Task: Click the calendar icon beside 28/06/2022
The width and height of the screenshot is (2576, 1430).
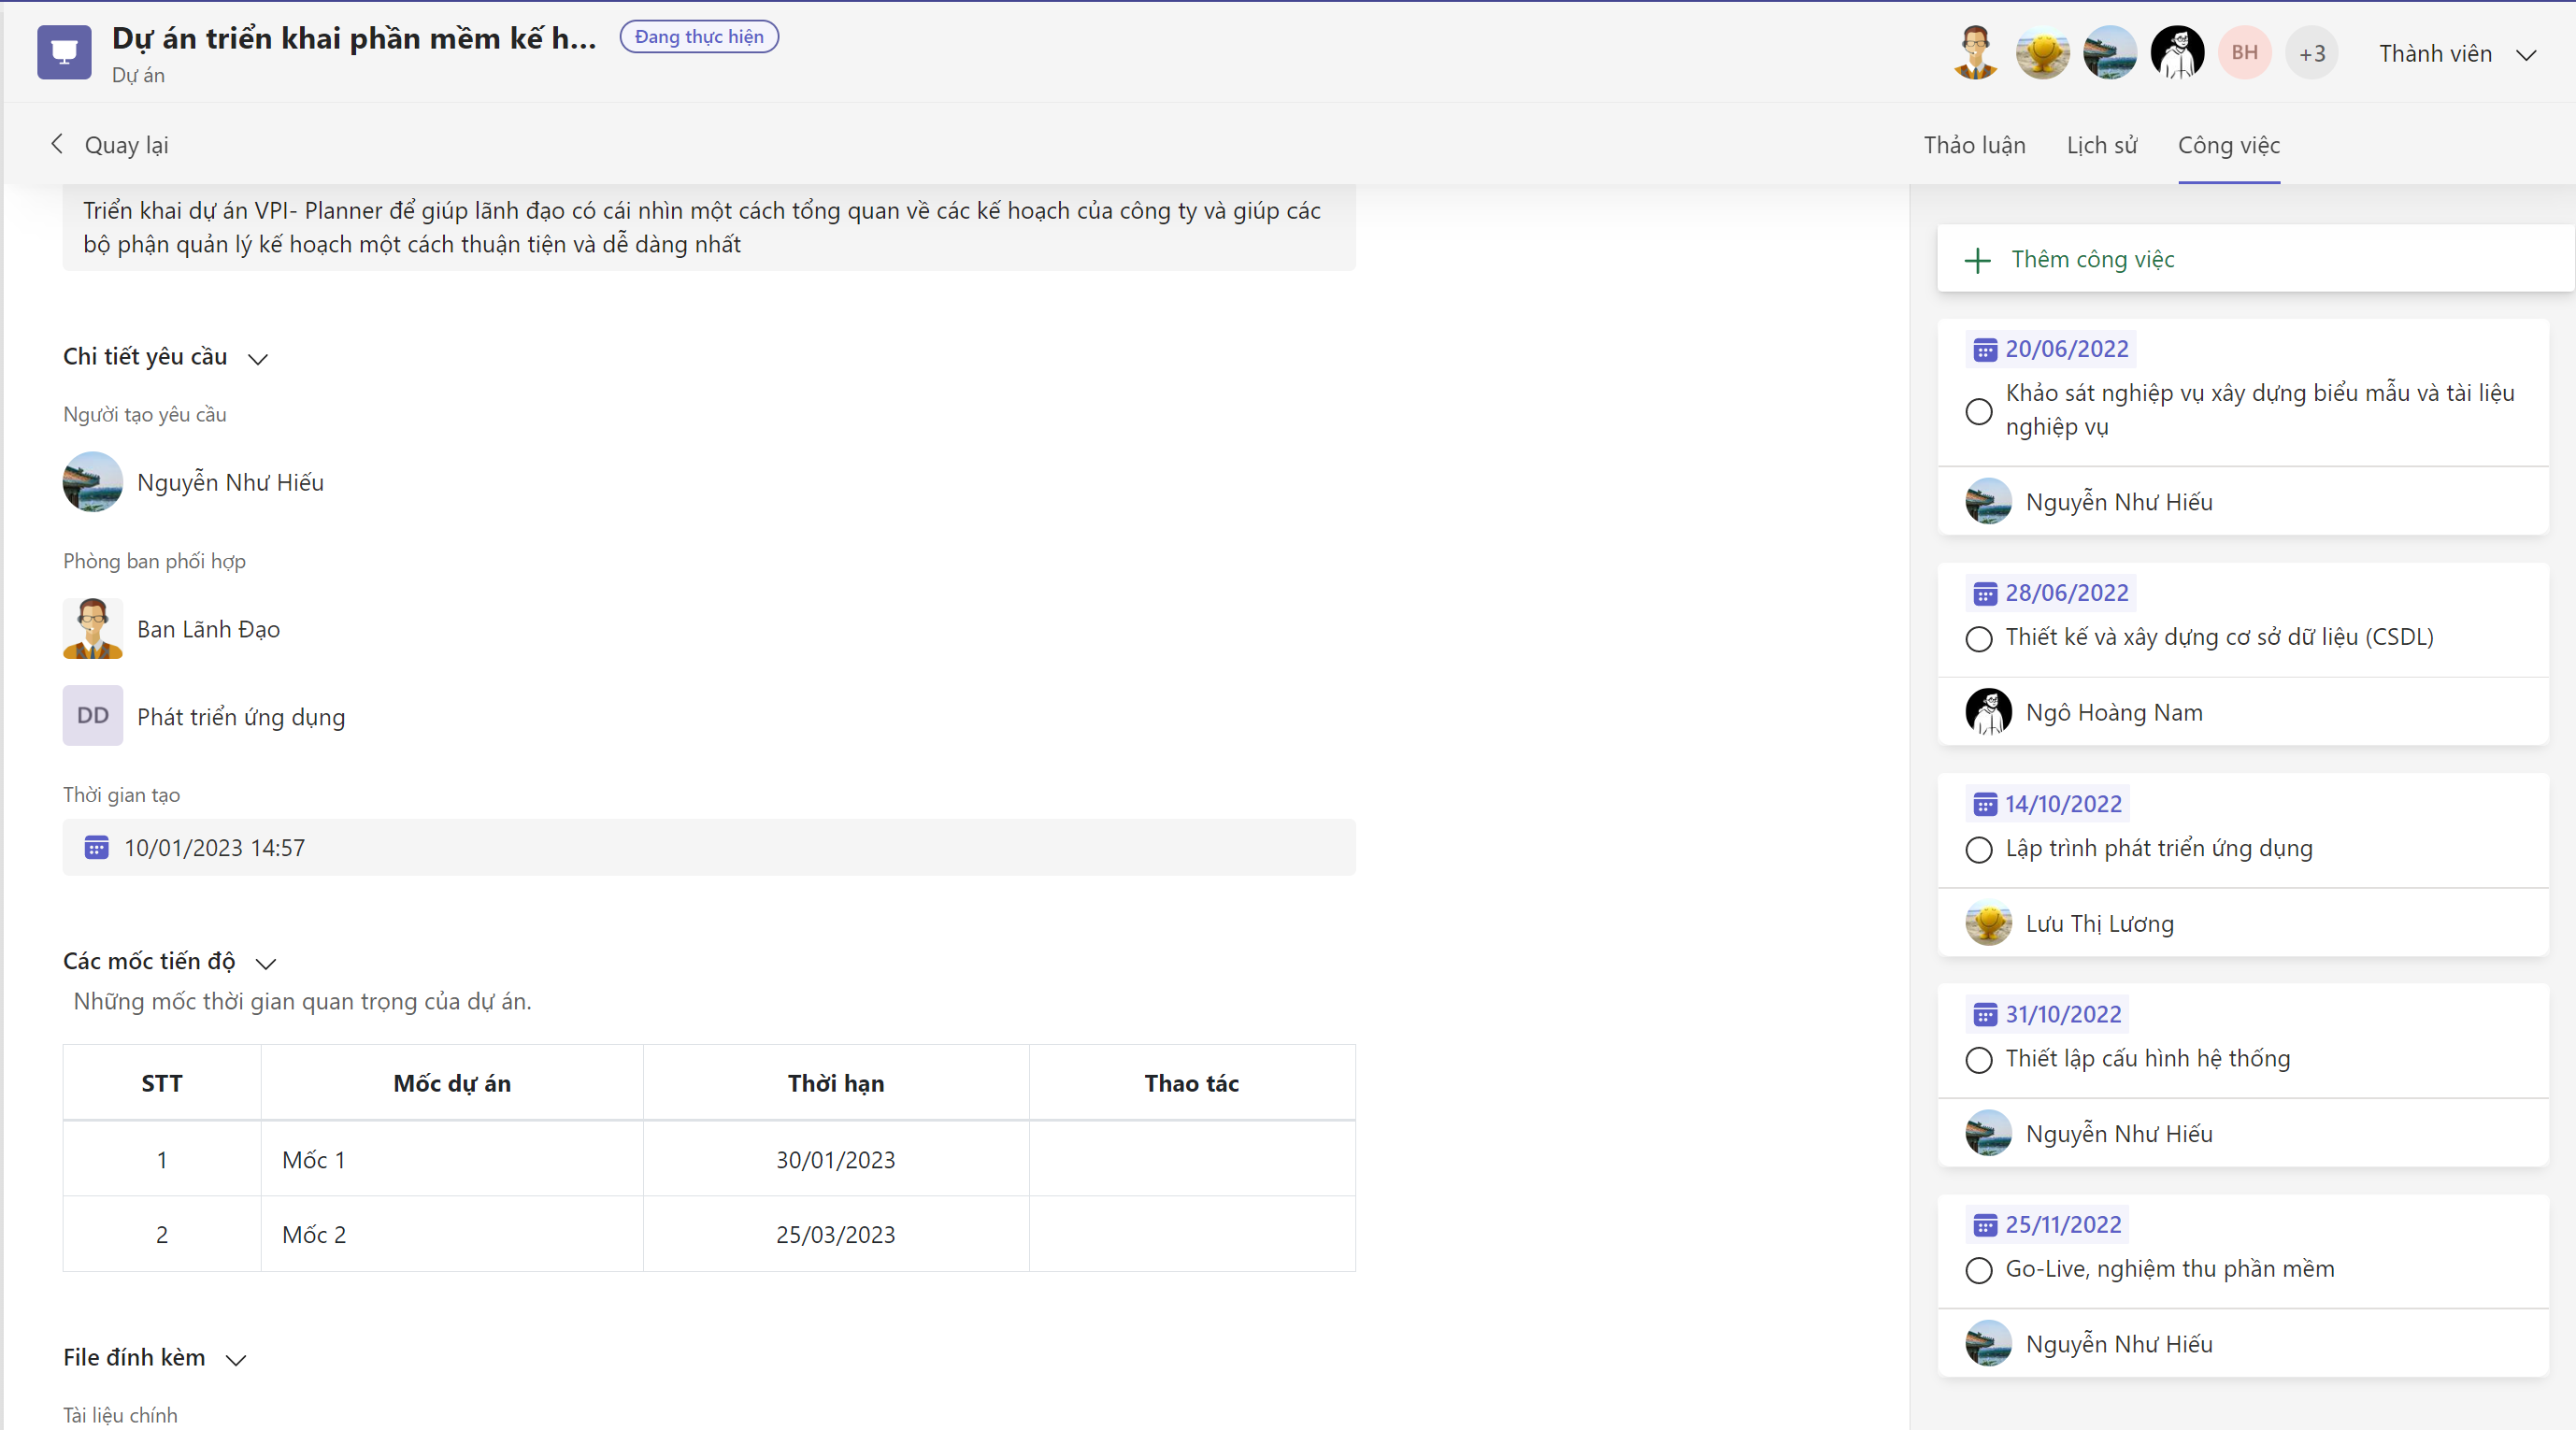Action: (1984, 594)
